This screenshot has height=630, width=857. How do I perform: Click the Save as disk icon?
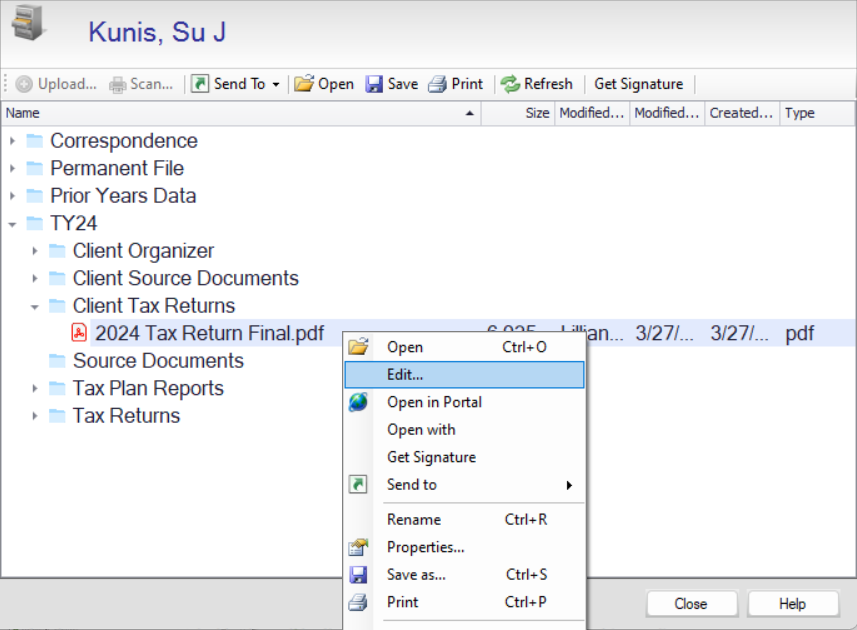click(359, 575)
